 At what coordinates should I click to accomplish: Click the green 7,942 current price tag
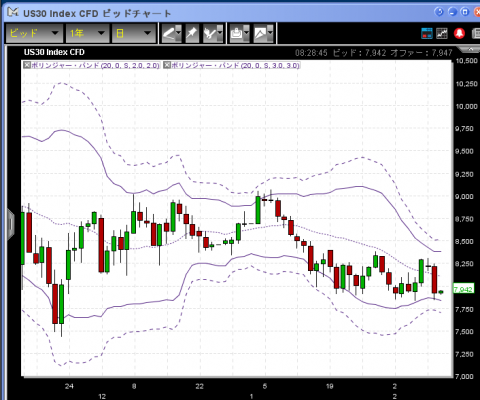(463, 289)
